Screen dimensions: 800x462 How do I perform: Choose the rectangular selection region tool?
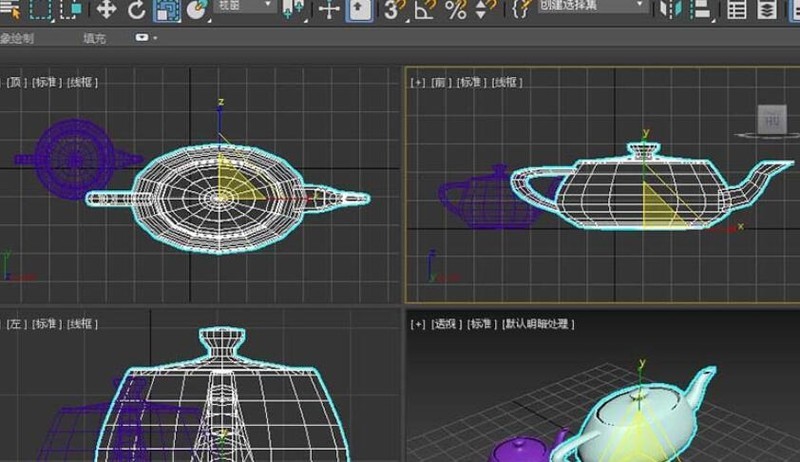[40, 9]
